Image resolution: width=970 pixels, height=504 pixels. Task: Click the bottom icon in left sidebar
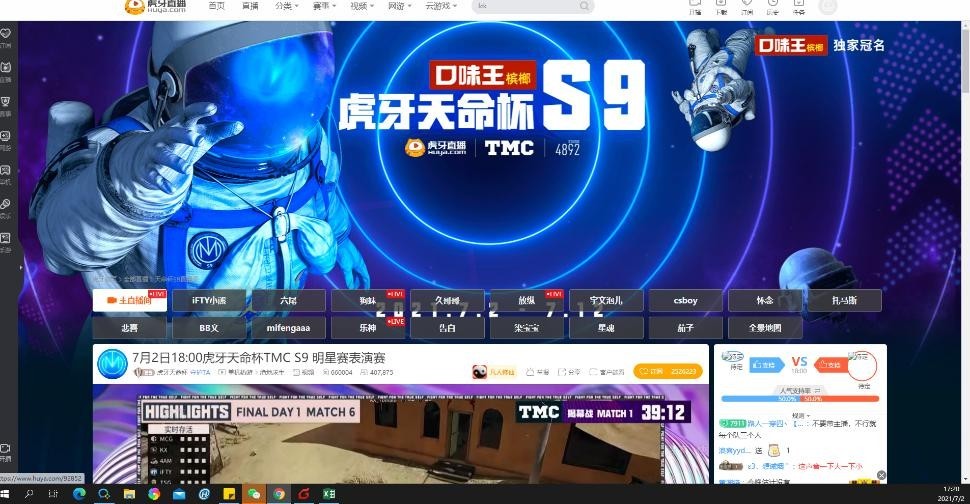click(6, 448)
